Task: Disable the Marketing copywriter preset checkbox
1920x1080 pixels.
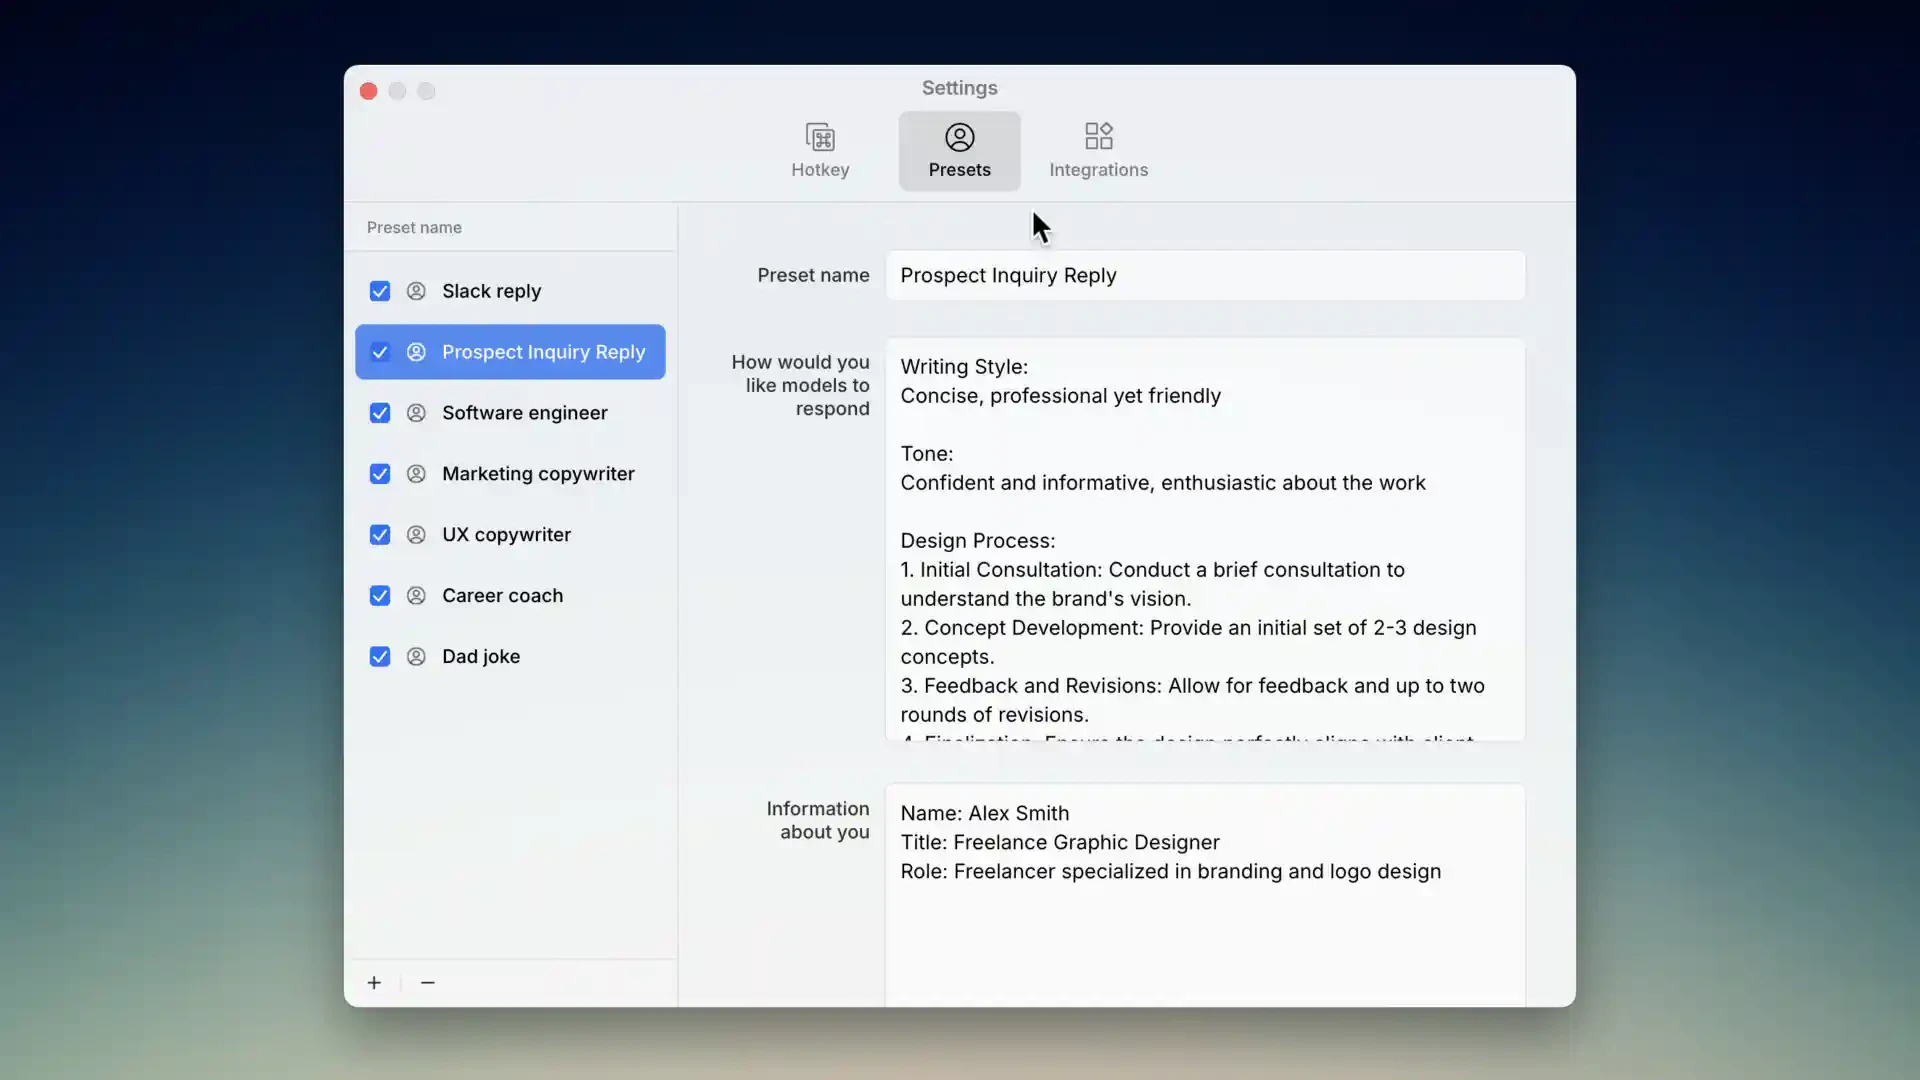Action: click(379, 473)
